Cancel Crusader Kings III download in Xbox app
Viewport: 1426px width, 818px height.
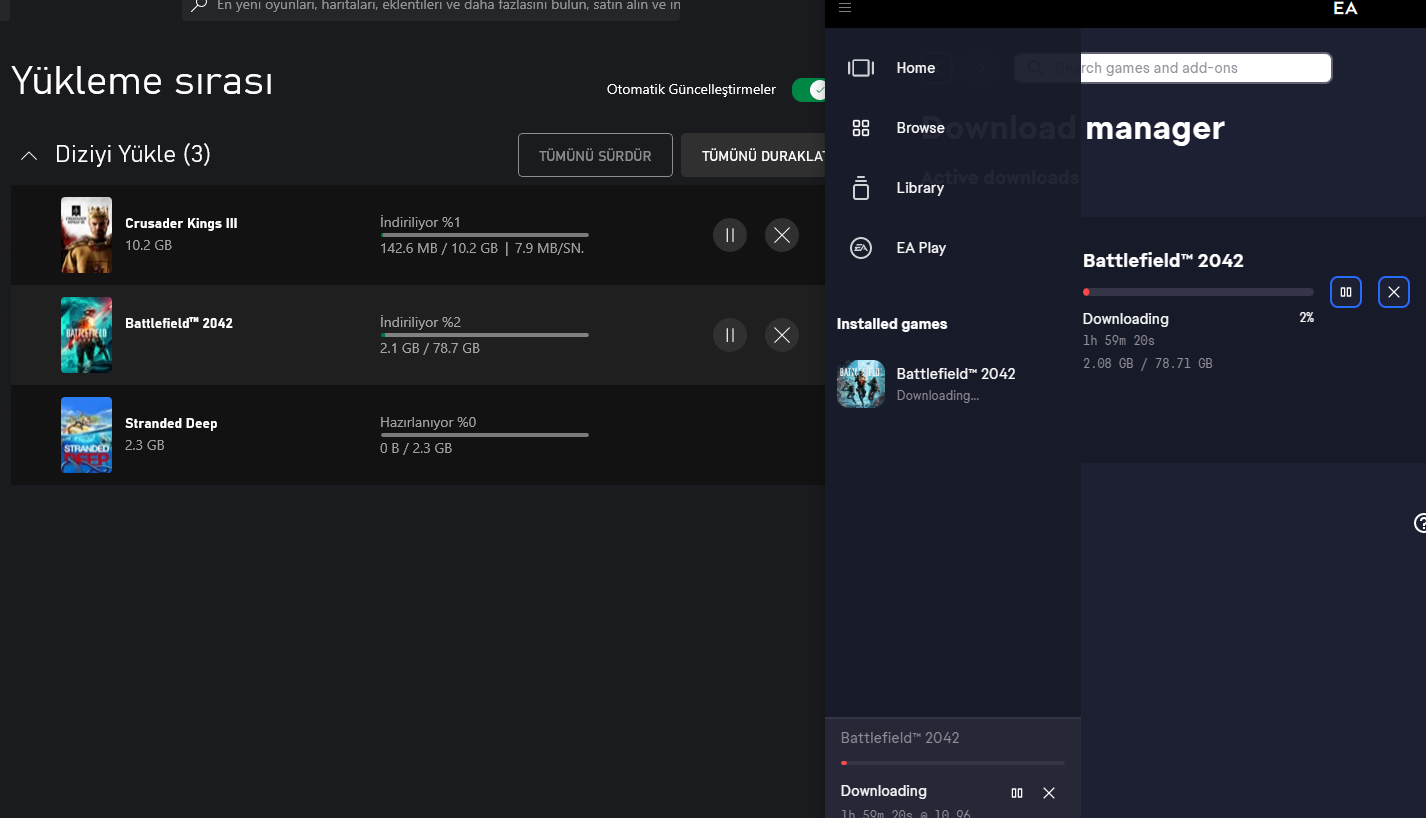click(x=782, y=235)
